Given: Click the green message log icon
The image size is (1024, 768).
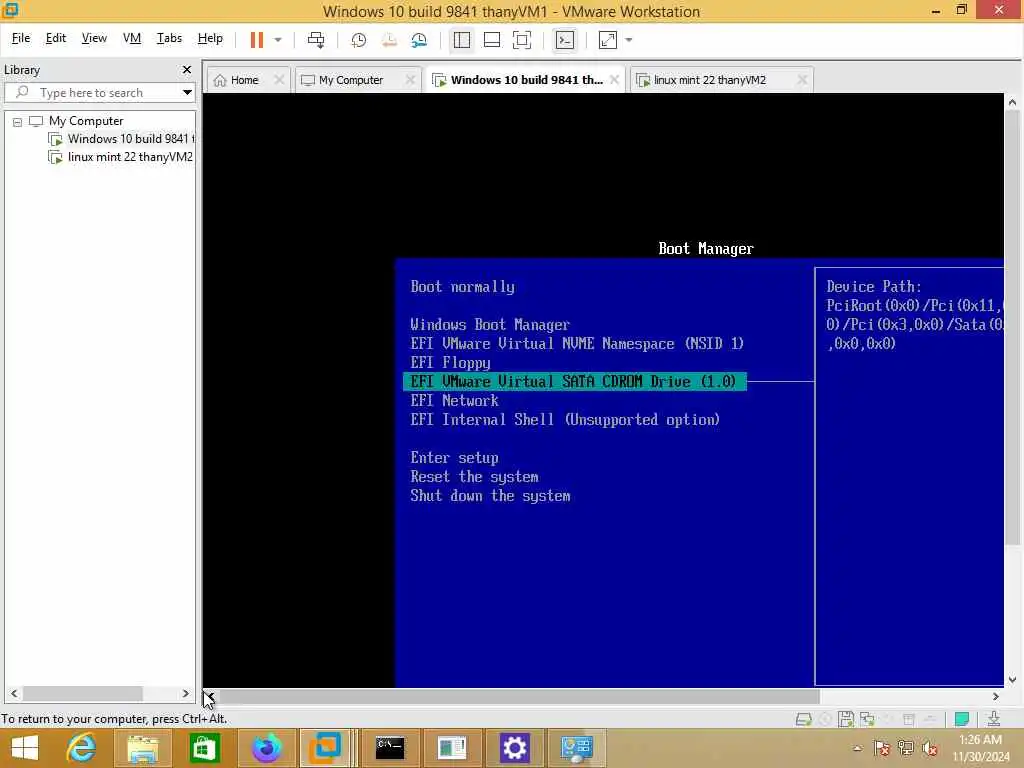Looking at the screenshot, I should [962, 719].
